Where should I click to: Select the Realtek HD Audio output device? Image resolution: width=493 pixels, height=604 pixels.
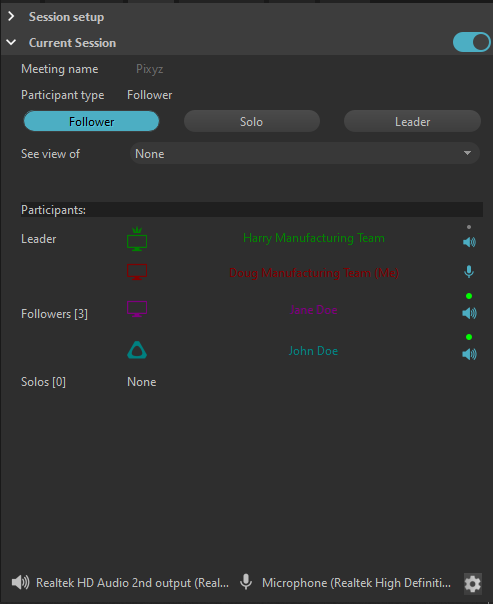pos(132,583)
